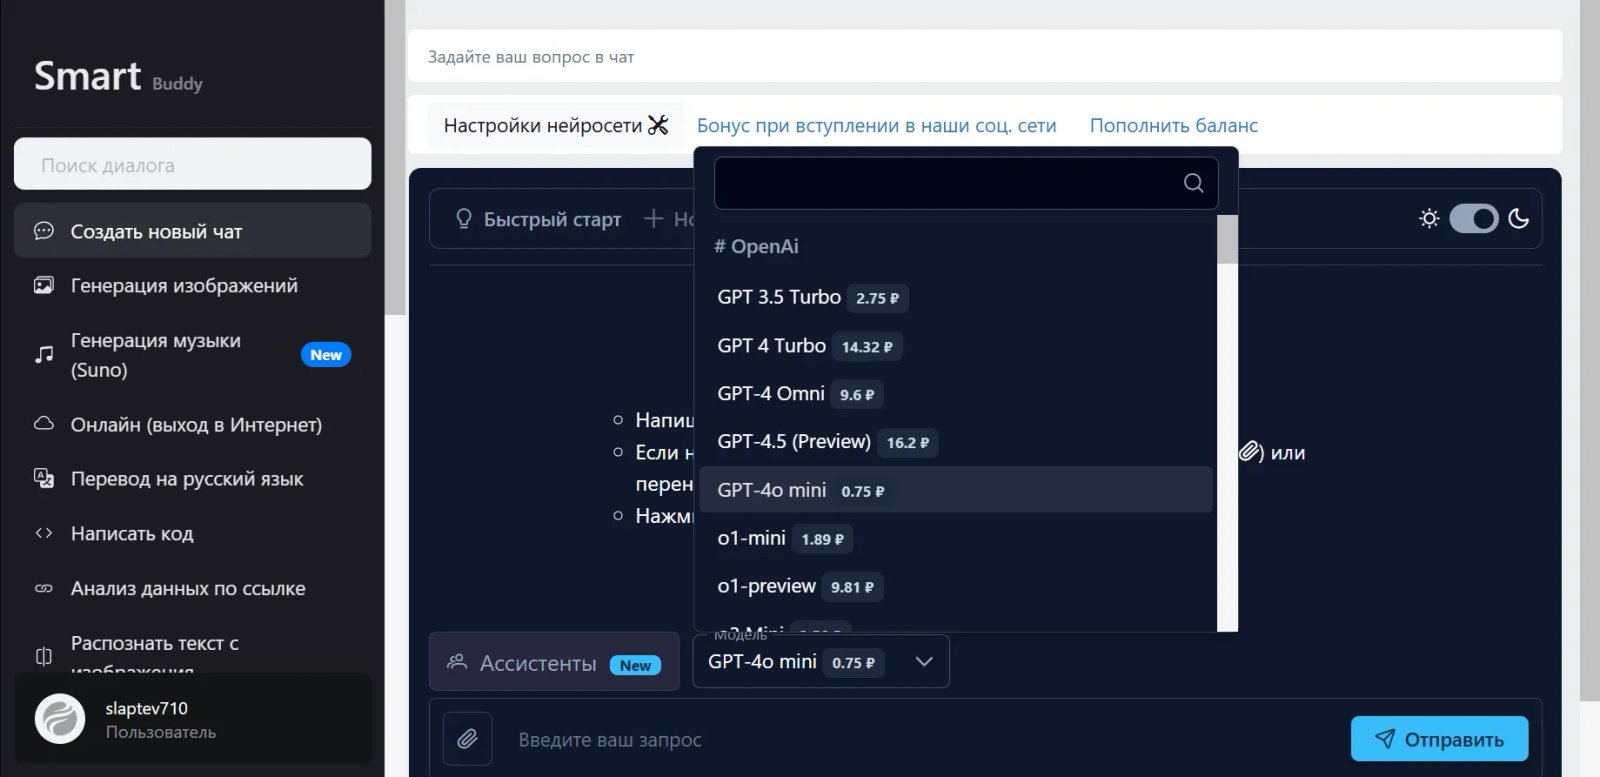Click the link icon beside Анализ данных по ссылке

pos(44,588)
